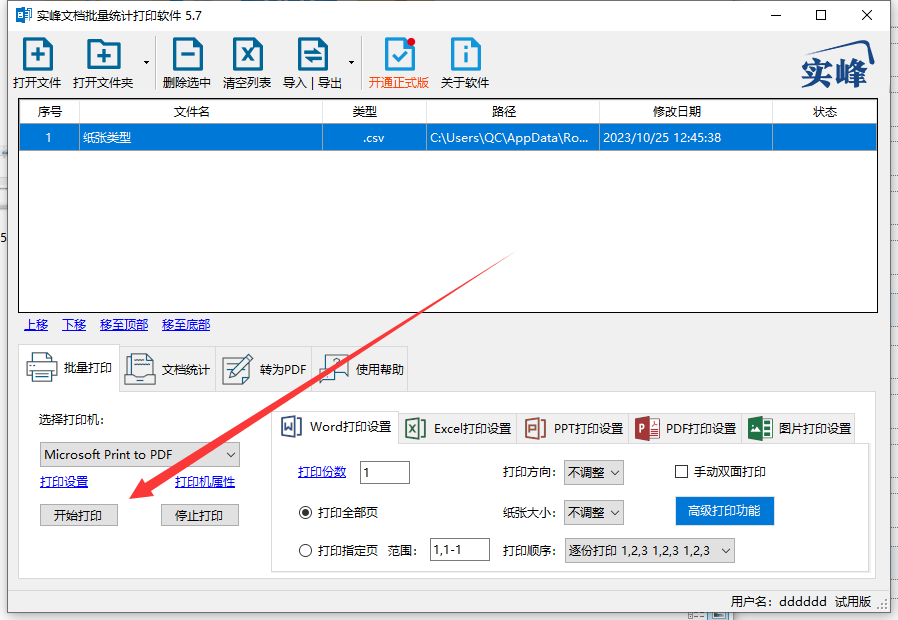Expand the arrow beside 导入 | 导出
Screen dimensions: 898x620
coord(351,62)
